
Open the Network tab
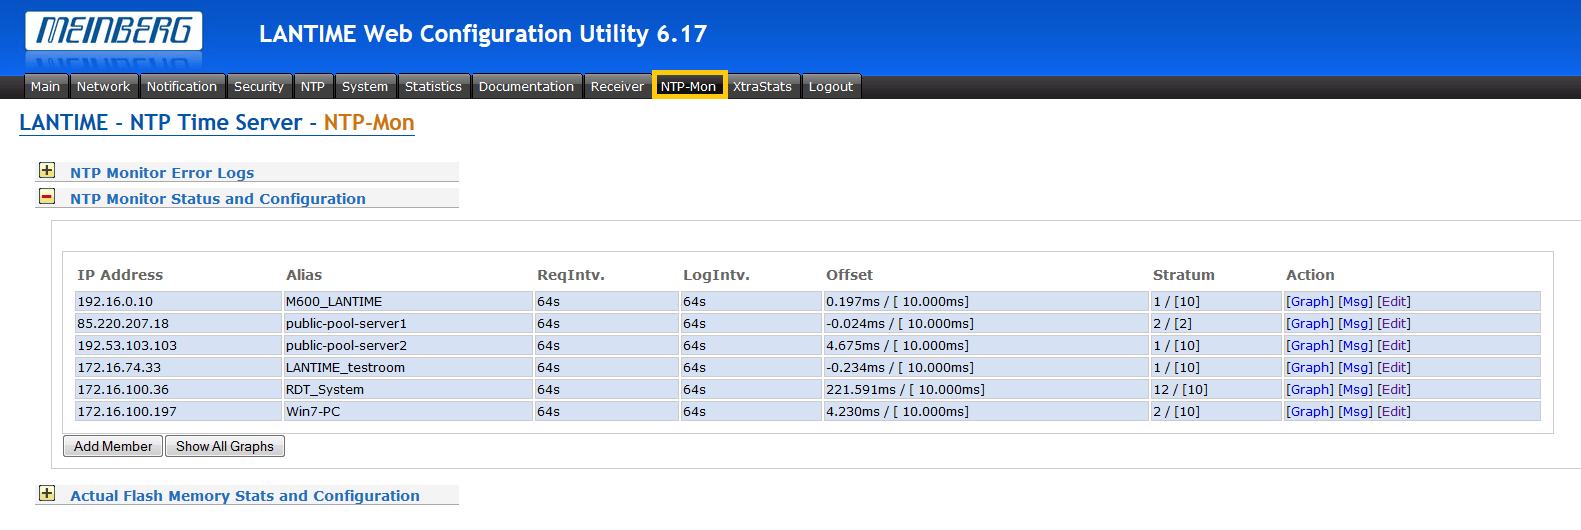click(103, 86)
